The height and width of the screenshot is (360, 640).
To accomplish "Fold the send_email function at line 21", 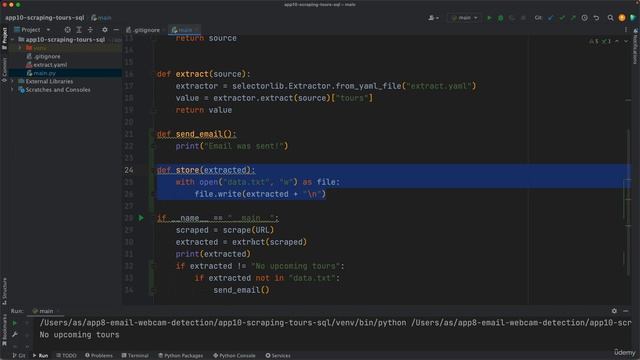I will [153, 134].
